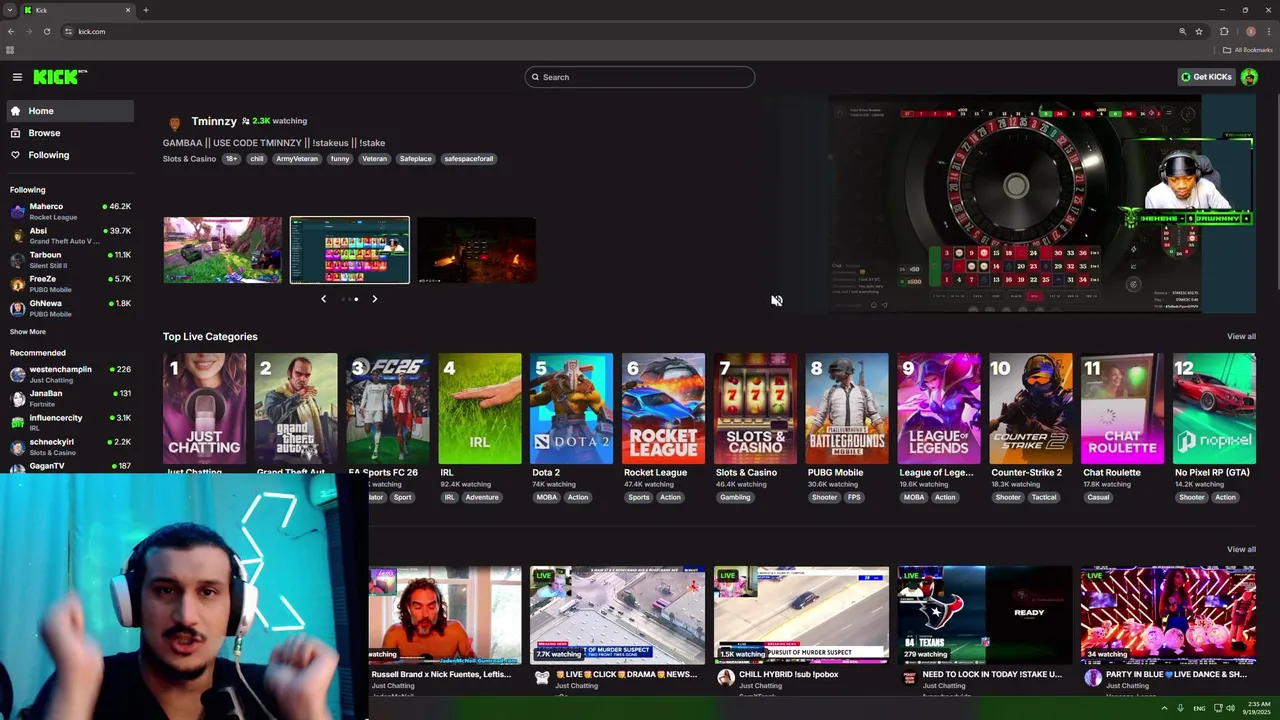The image size is (1280, 720).
Task: Open JanaBan recommended channel
Action: (70, 398)
